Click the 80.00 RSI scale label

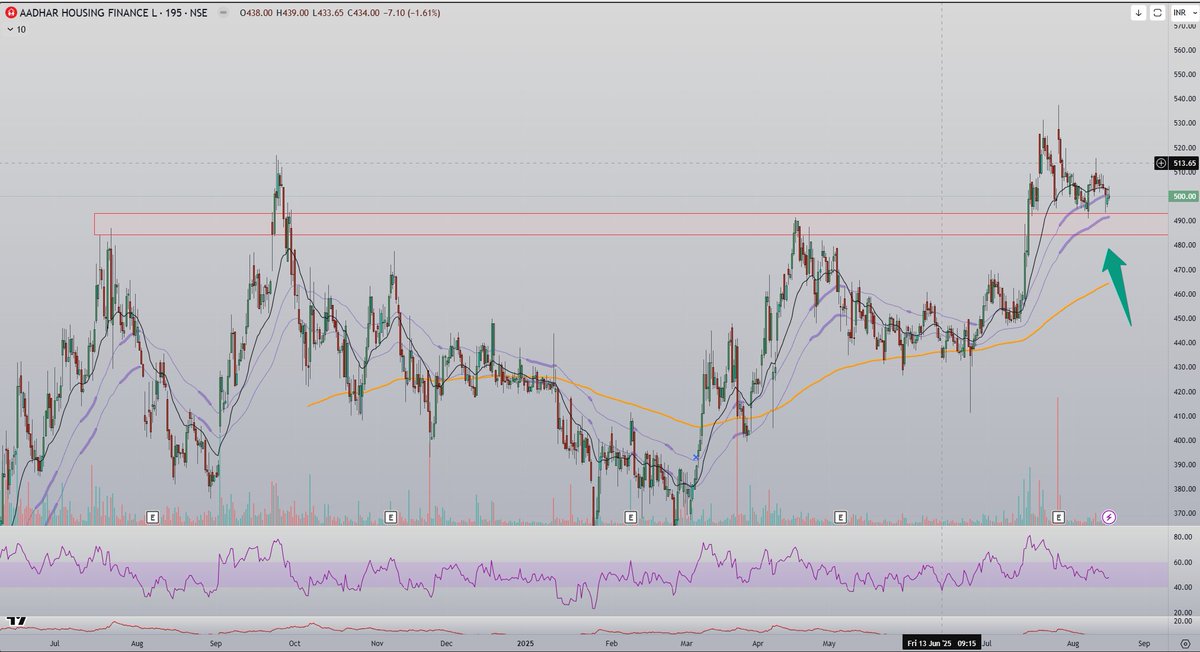click(x=1184, y=537)
